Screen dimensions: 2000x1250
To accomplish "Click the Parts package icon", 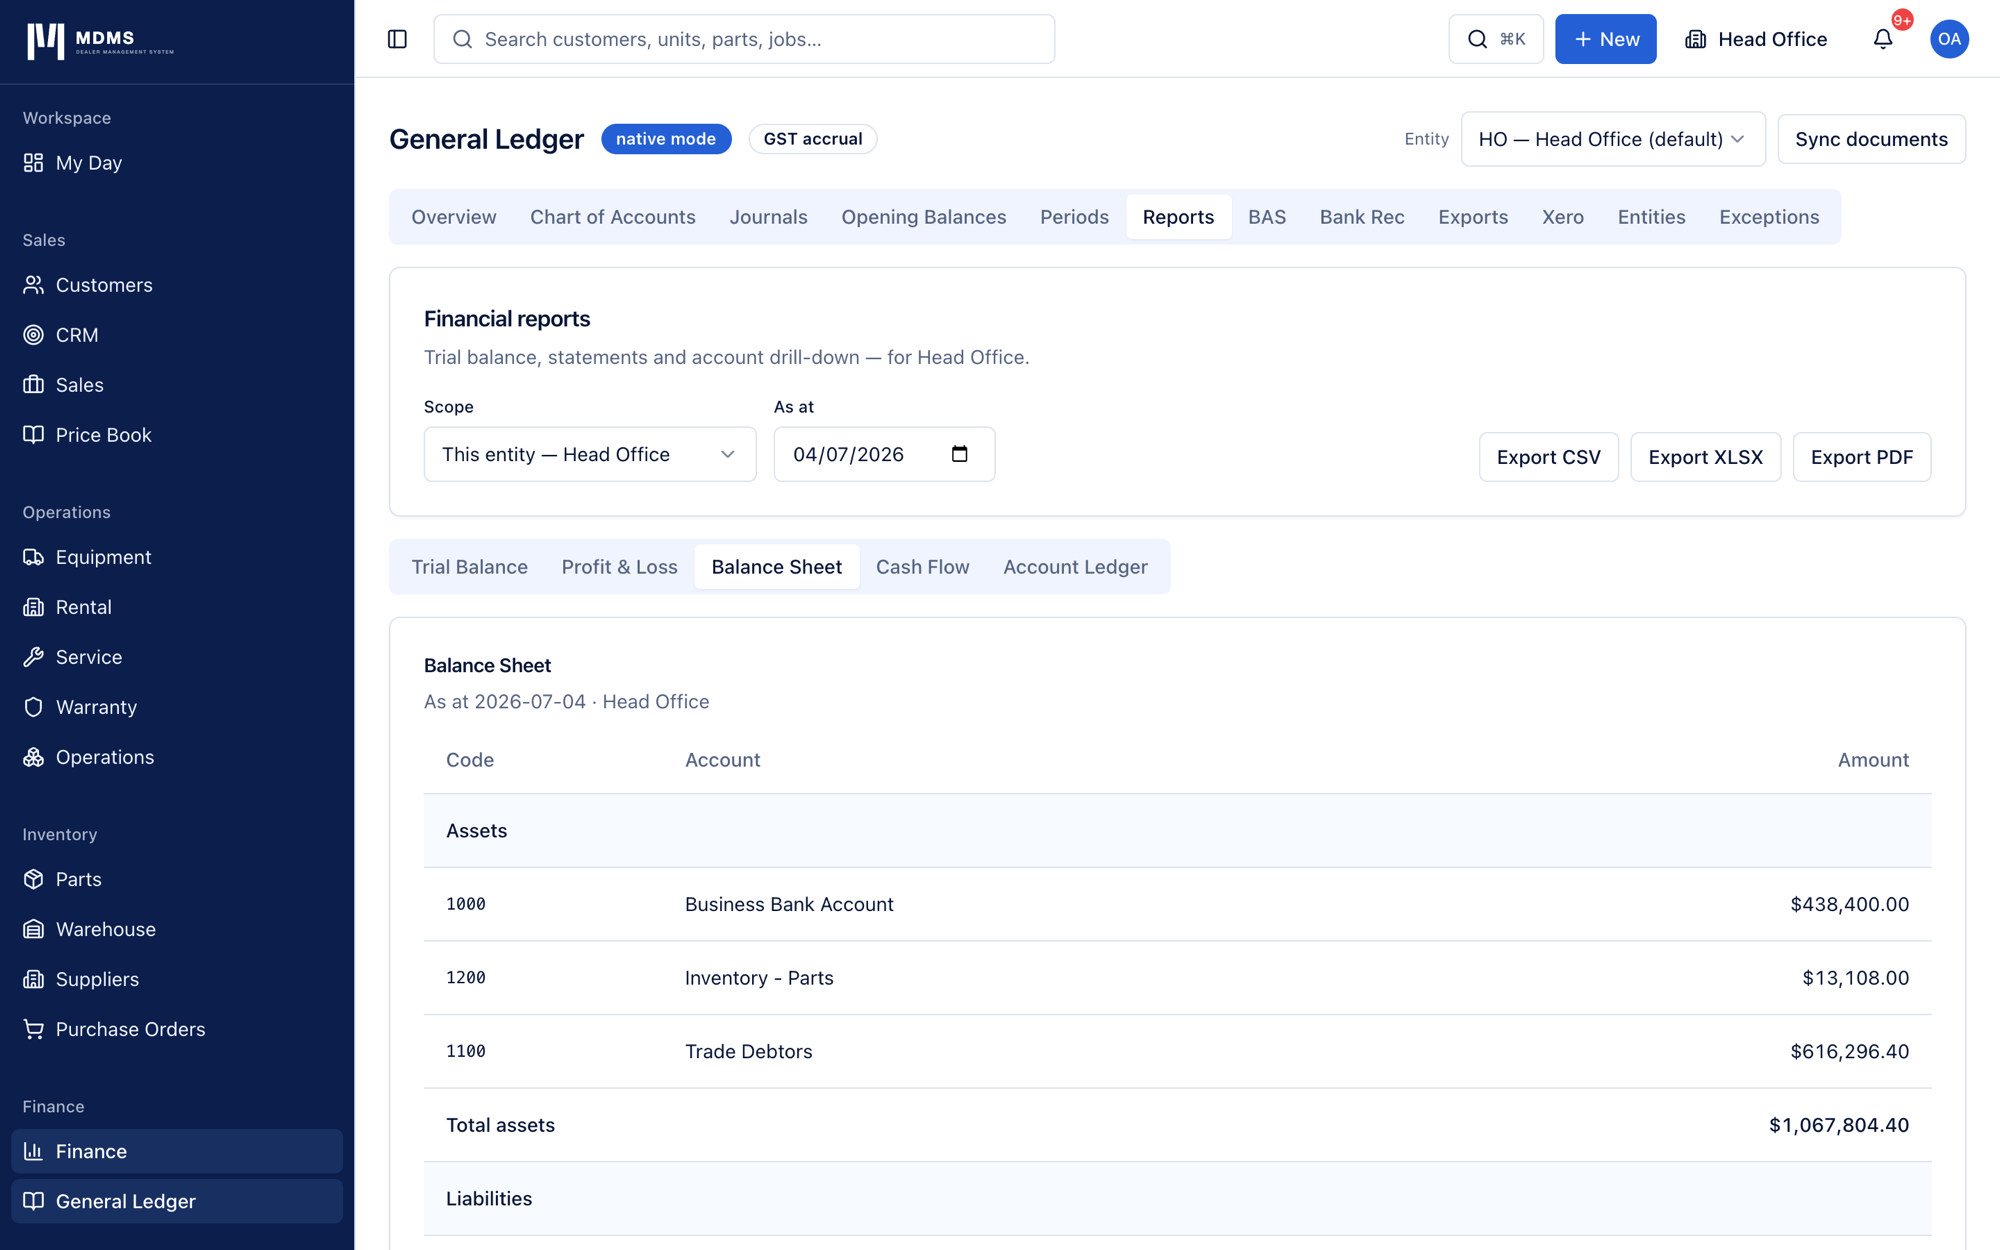I will pyautogui.click(x=34, y=879).
